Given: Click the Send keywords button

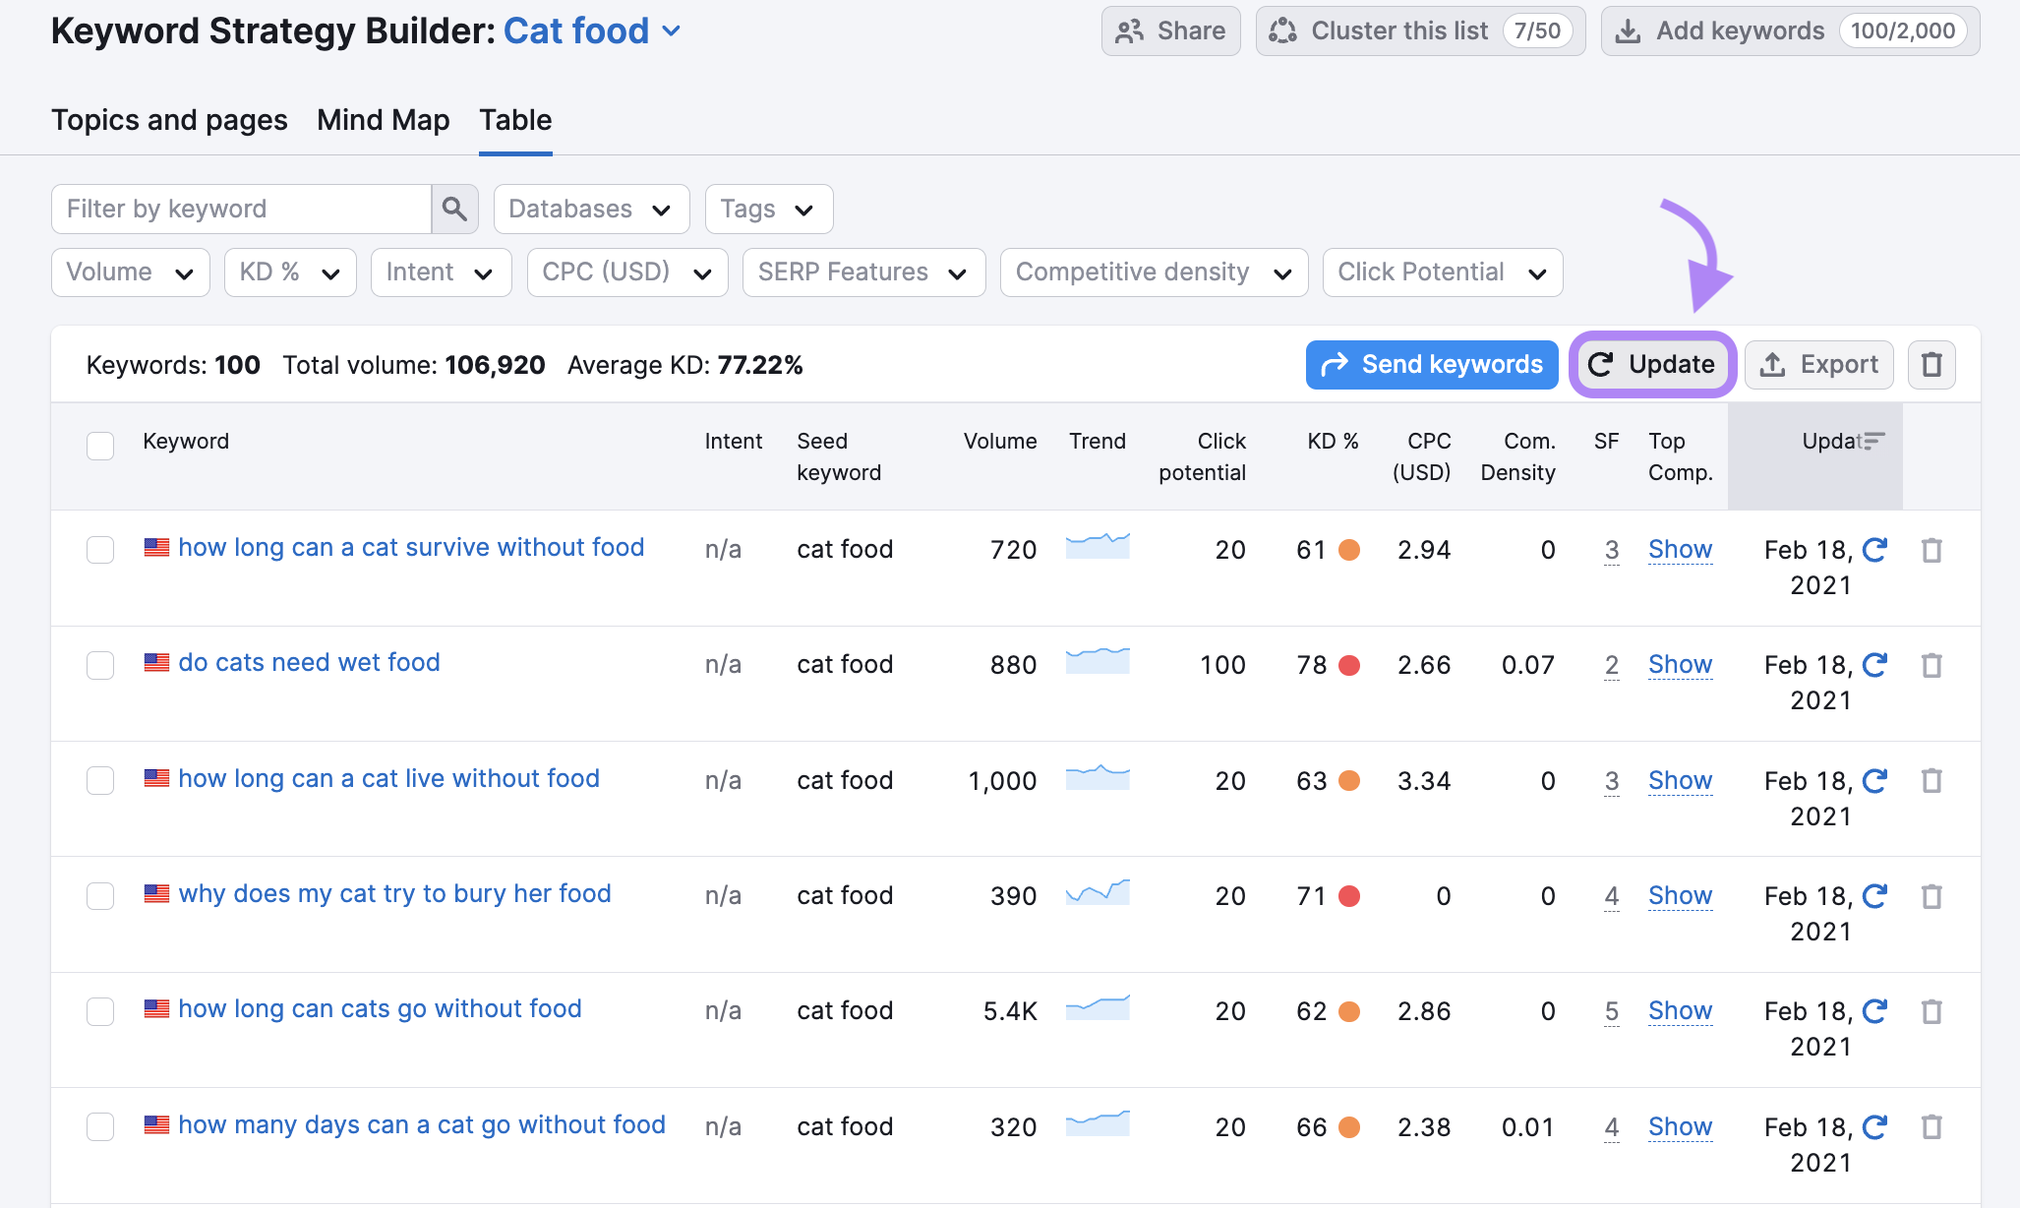Looking at the screenshot, I should click(1431, 365).
